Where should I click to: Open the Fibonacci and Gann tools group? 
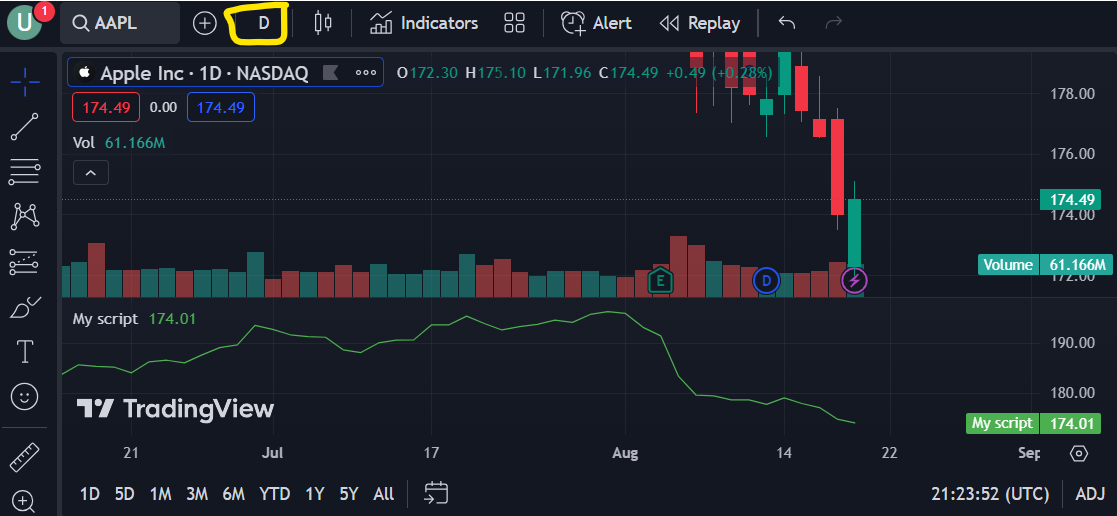click(x=25, y=172)
